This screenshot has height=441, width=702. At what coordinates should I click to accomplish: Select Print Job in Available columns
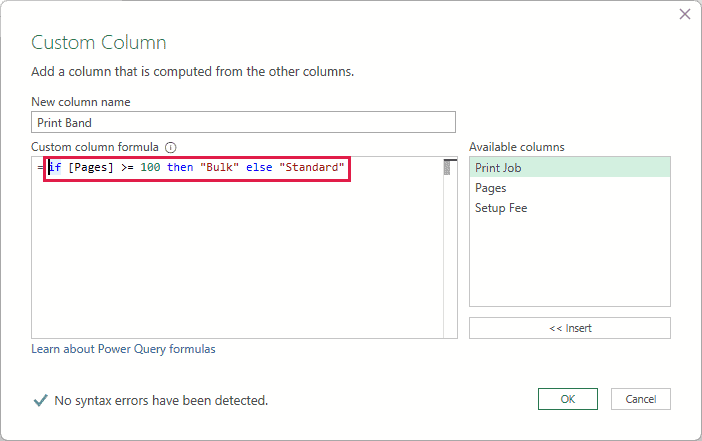(x=569, y=167)
